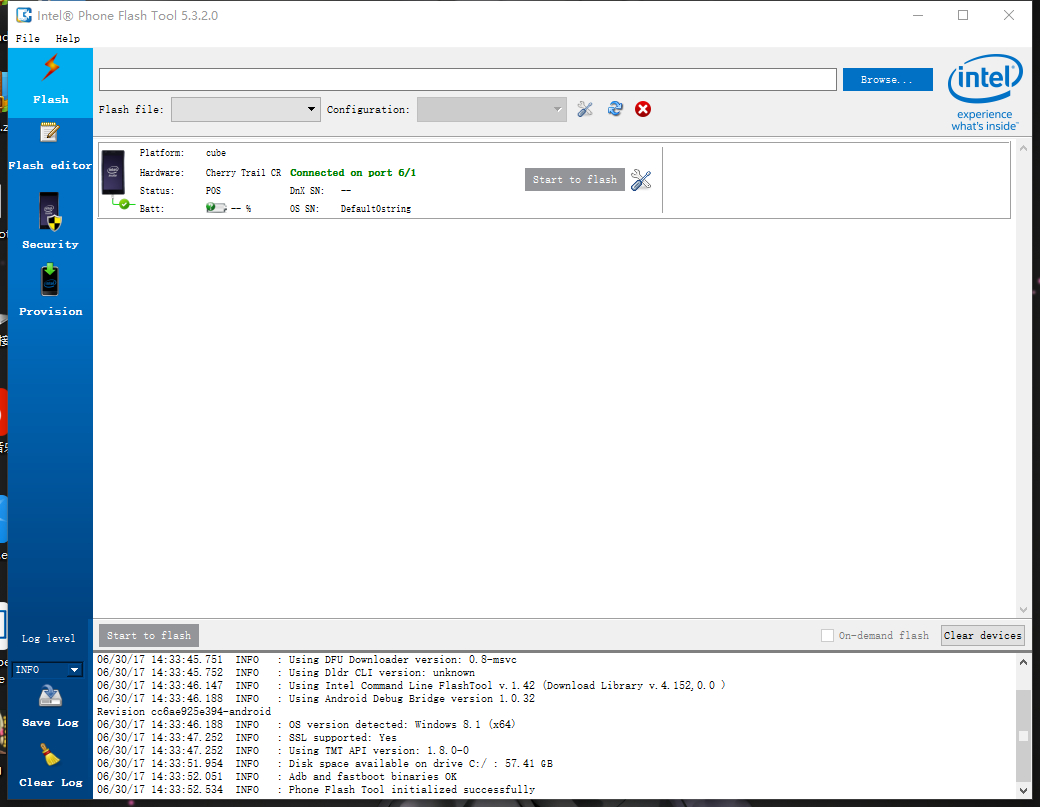
Task: Minimize the Phone Flash Tool window
Action: click(918, 15)
